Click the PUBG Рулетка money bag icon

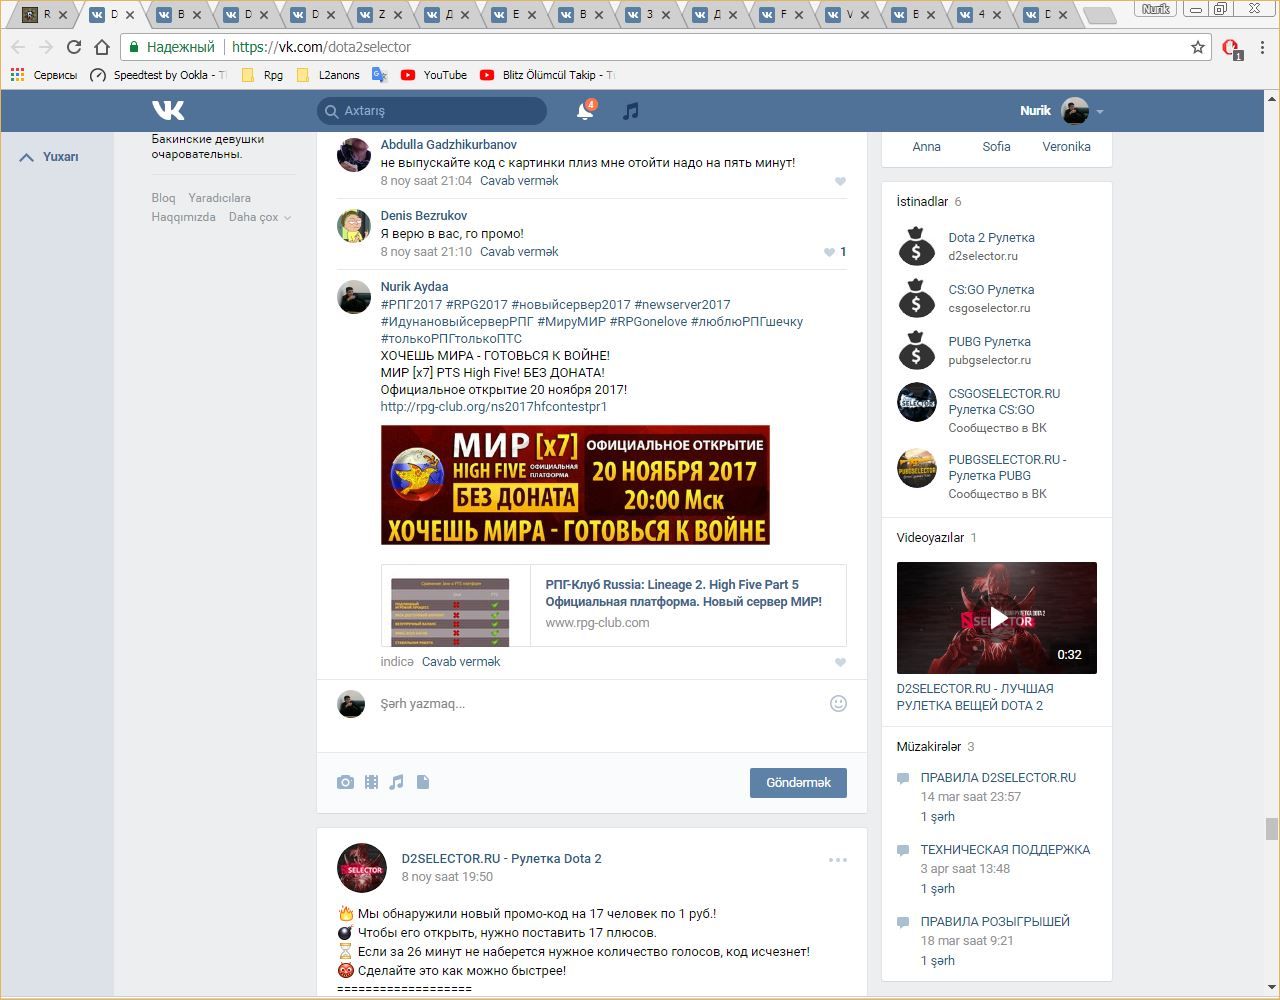[x=916, y=350]
